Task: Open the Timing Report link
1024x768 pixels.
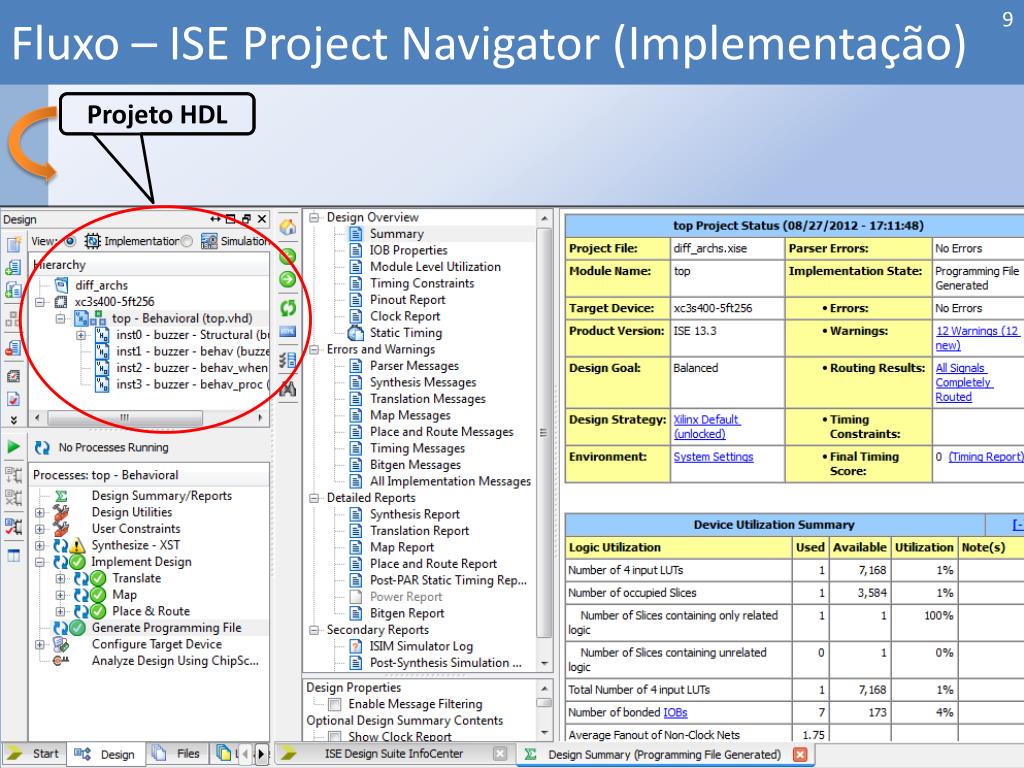Action: (985, 457)
